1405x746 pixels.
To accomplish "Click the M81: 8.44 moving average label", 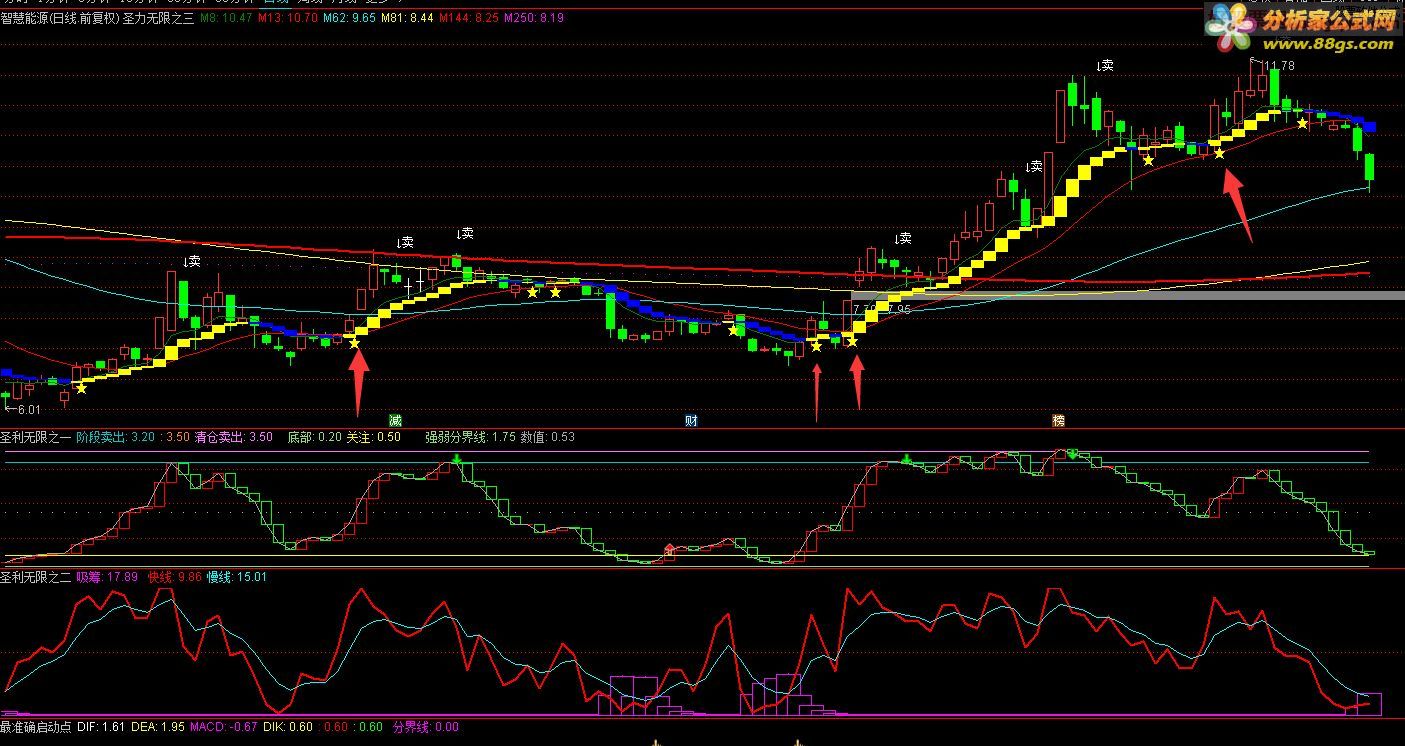I will (409, 18).
